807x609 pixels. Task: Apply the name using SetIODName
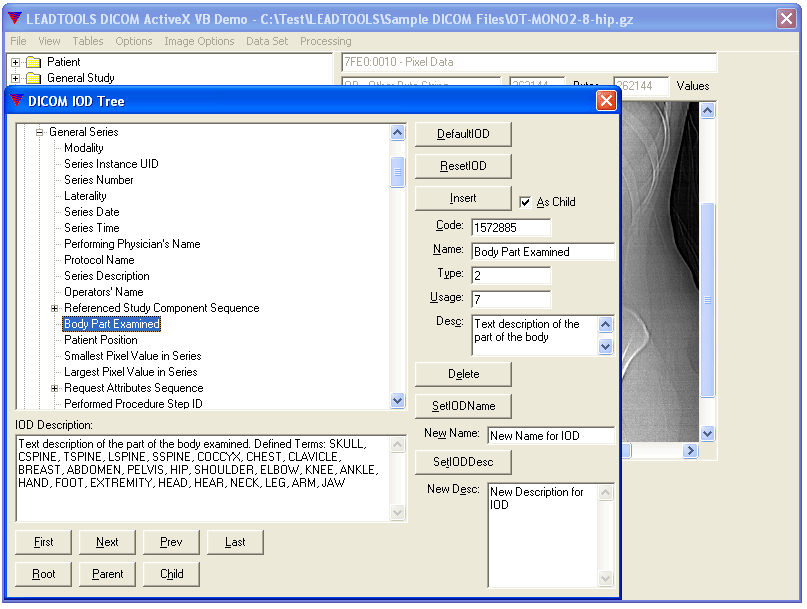(x=462, y=407)
